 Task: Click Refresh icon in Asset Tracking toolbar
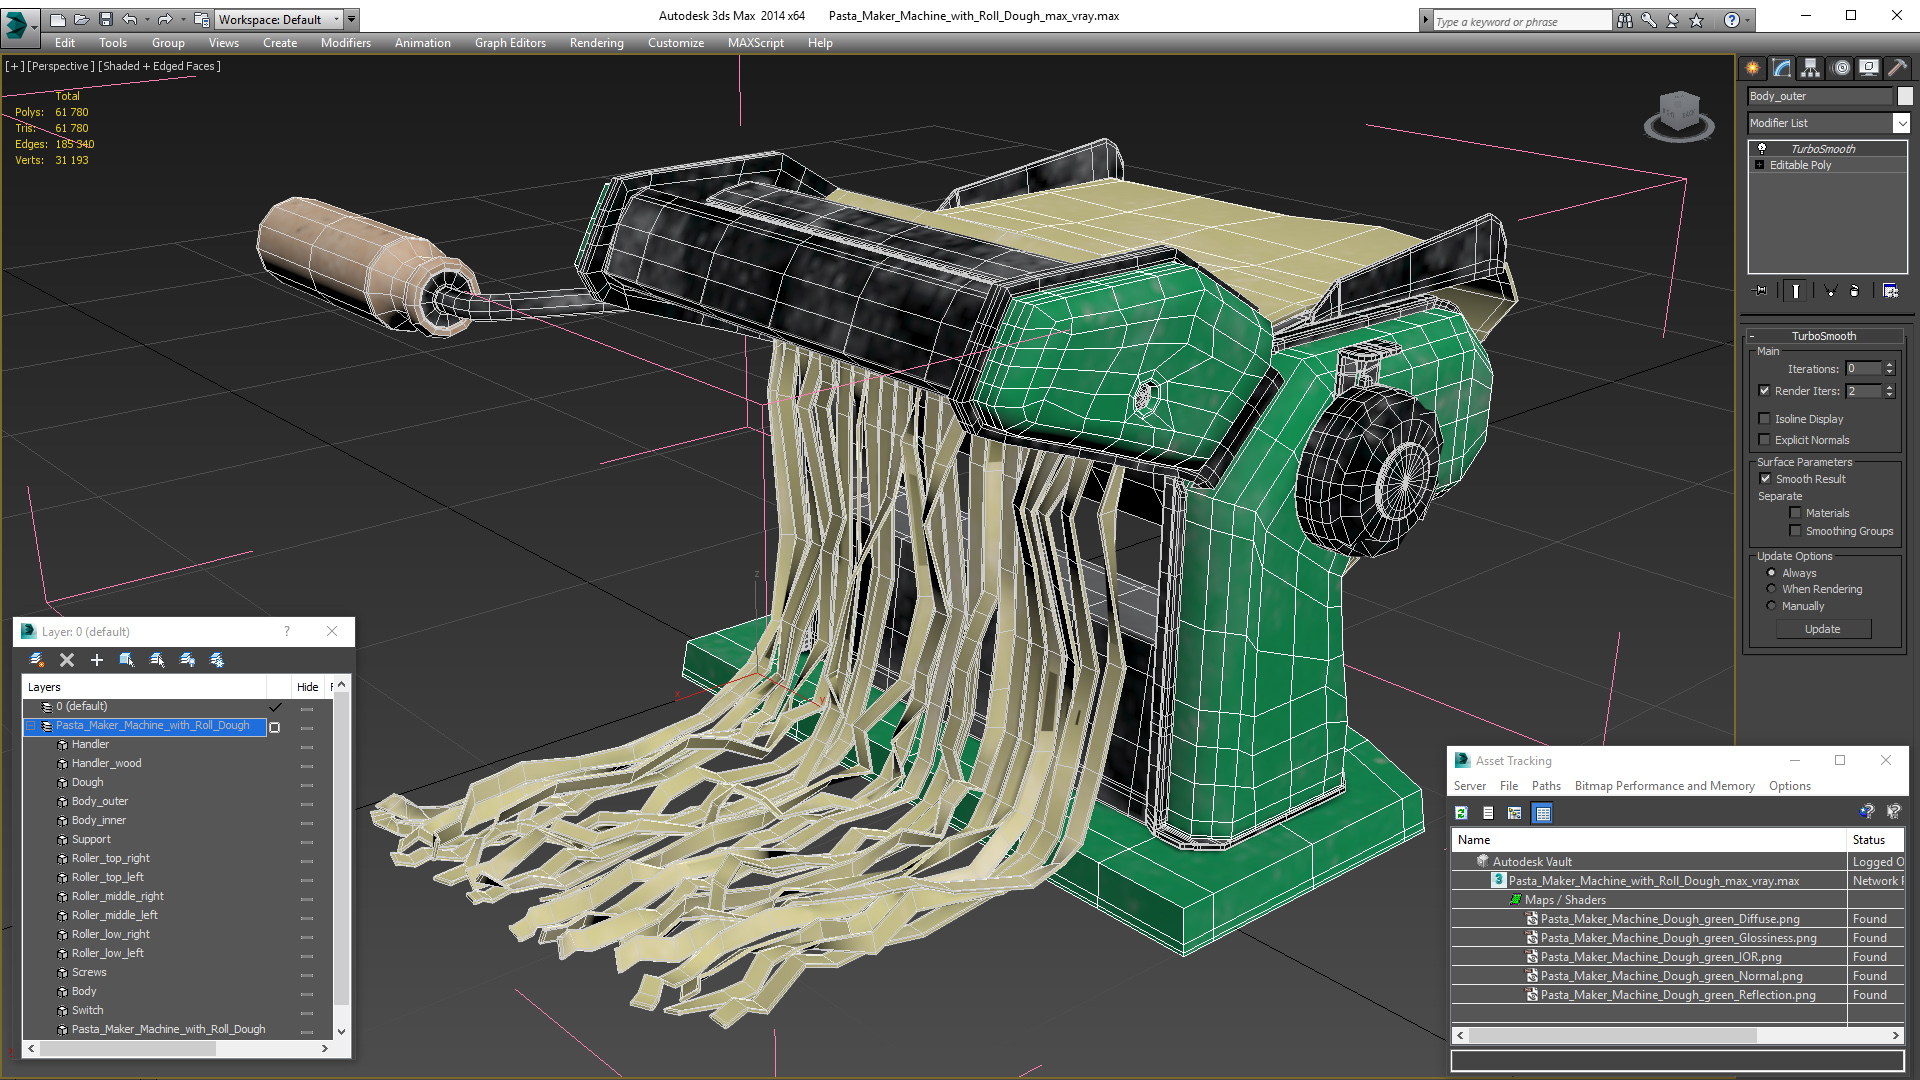click(x=1461, y=813)
